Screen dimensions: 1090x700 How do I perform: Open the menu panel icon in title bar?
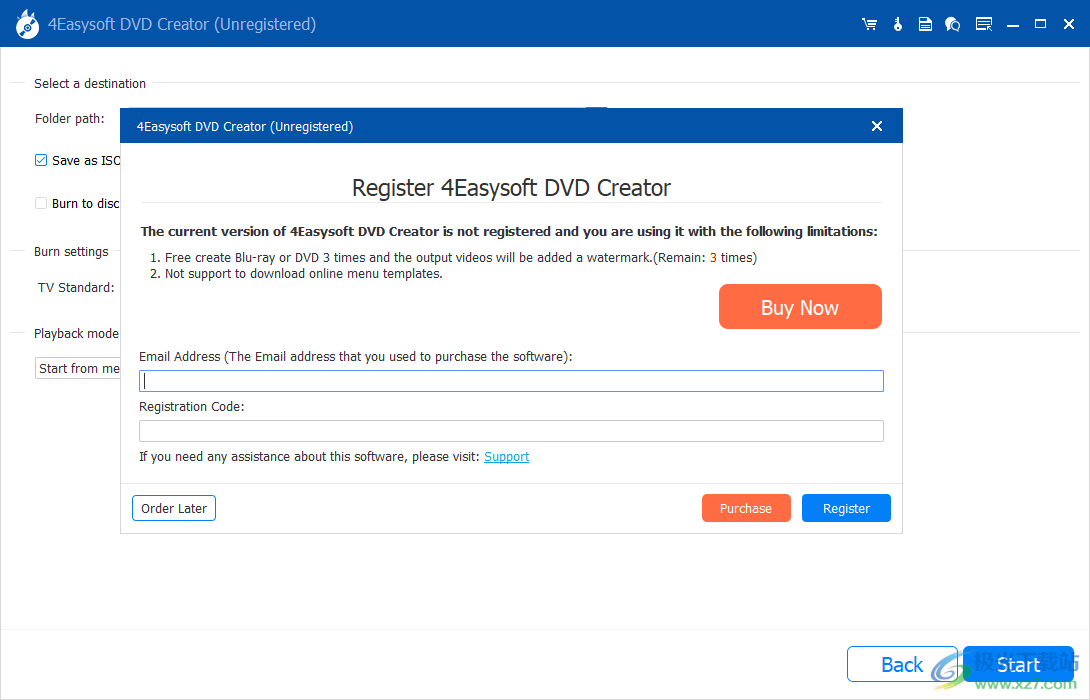tap(984, 23)
